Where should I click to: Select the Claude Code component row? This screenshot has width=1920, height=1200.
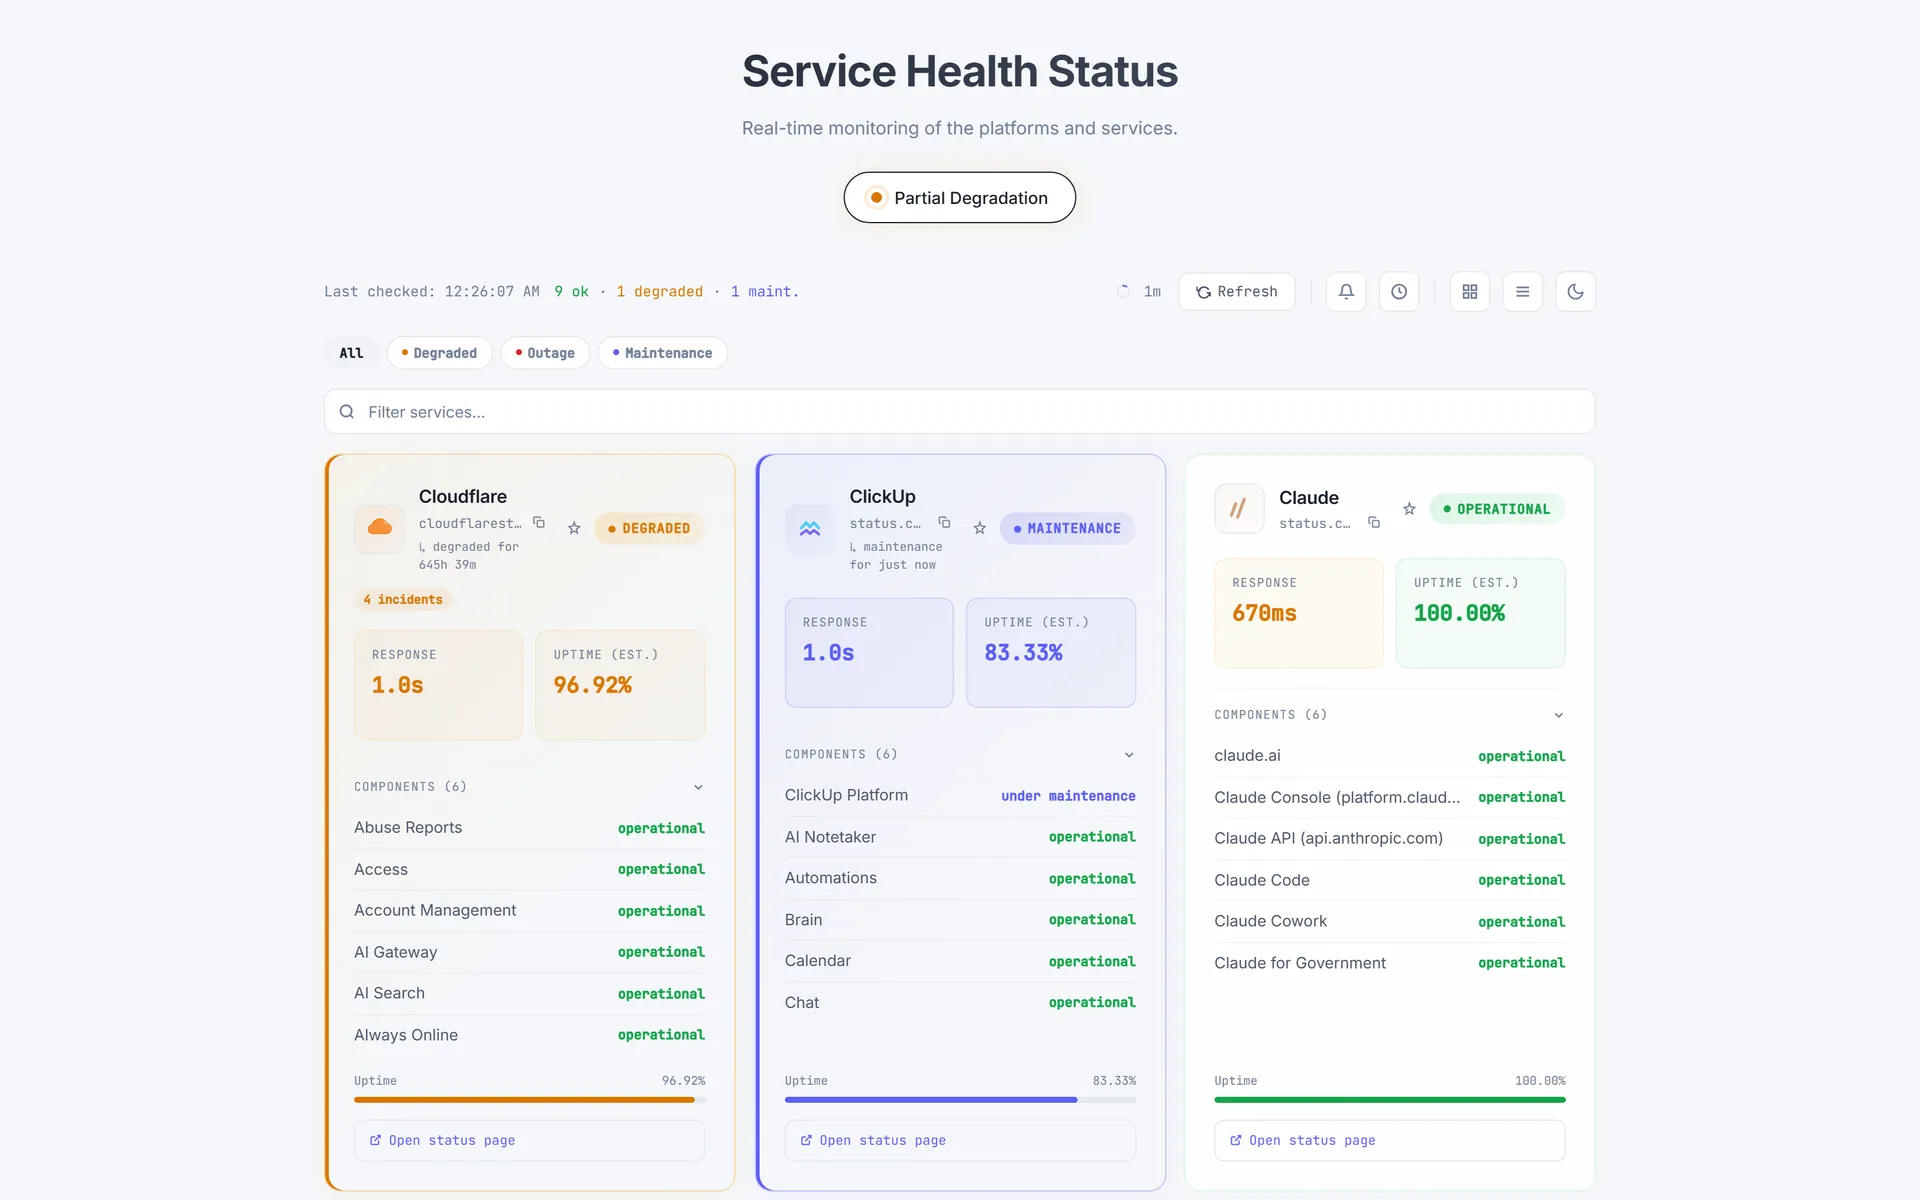(1390, 880)
